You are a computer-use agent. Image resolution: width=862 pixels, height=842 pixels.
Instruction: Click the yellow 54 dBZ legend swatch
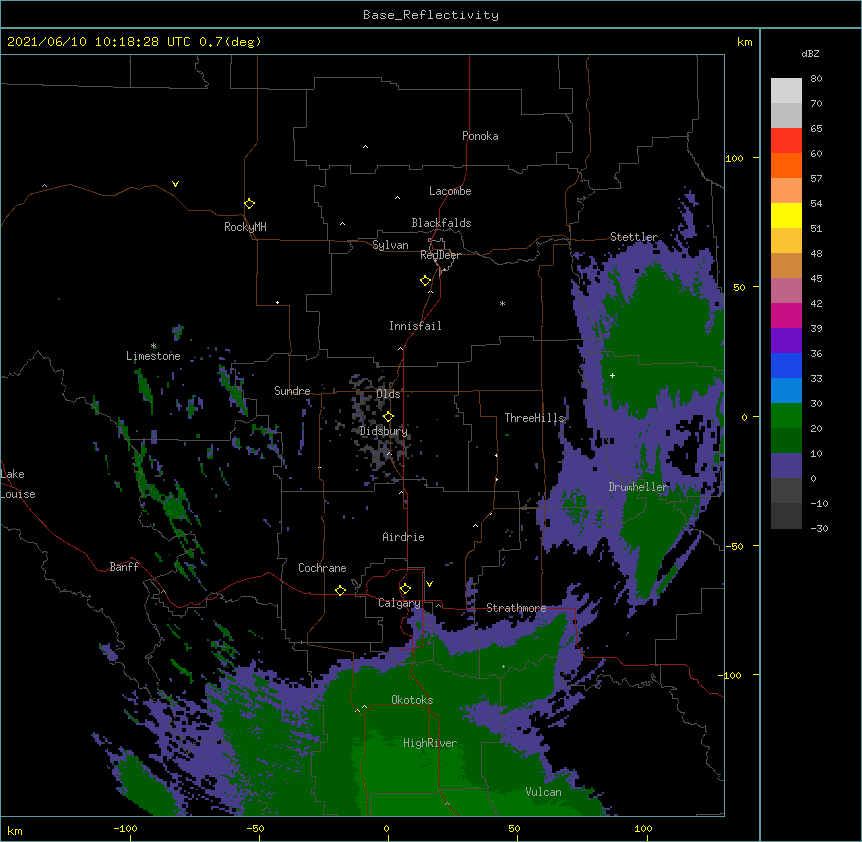click(x=786, y=215)
